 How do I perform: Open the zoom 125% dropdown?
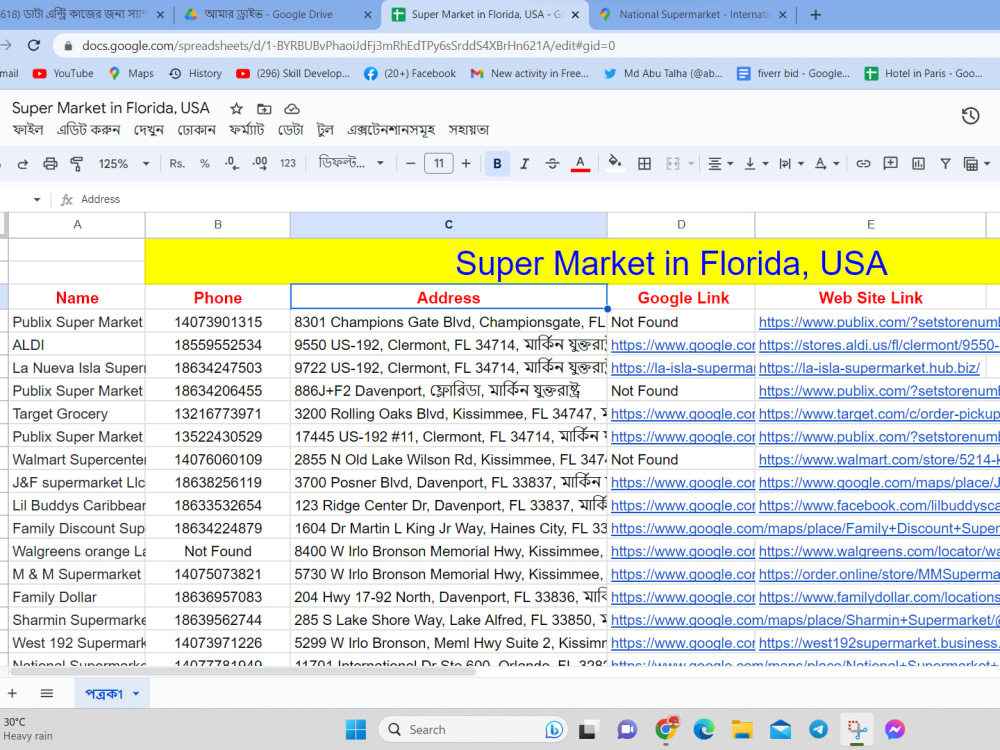pyautogui.click(x=124, y=164)
